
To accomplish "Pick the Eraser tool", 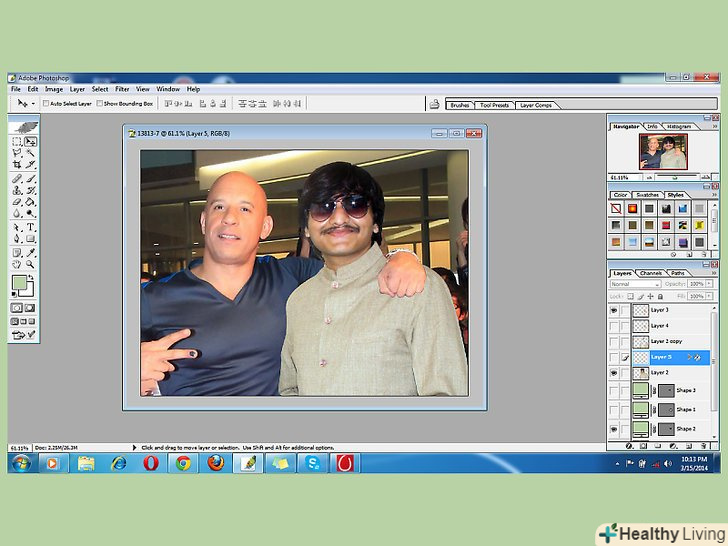I will (x=17, y=201).
